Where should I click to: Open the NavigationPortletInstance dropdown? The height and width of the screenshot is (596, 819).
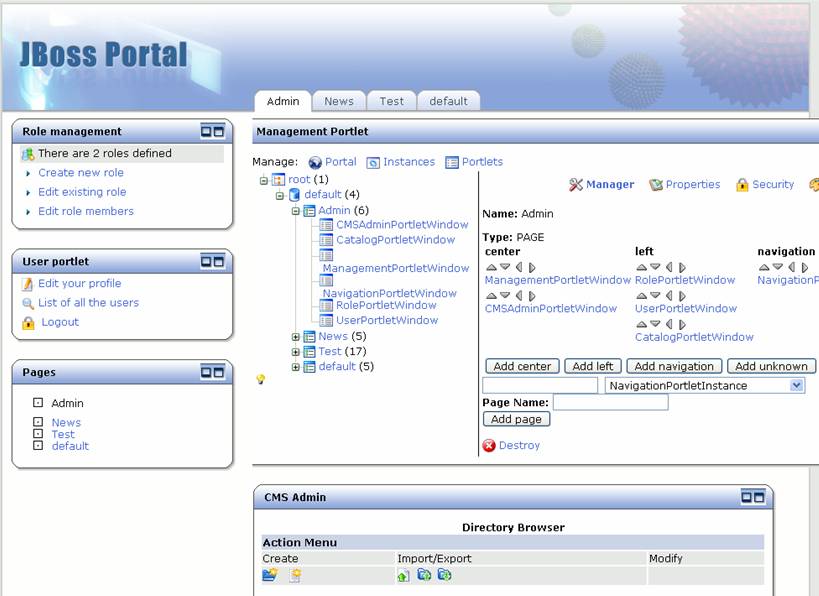pyautogui.click(x=705, y=385)
